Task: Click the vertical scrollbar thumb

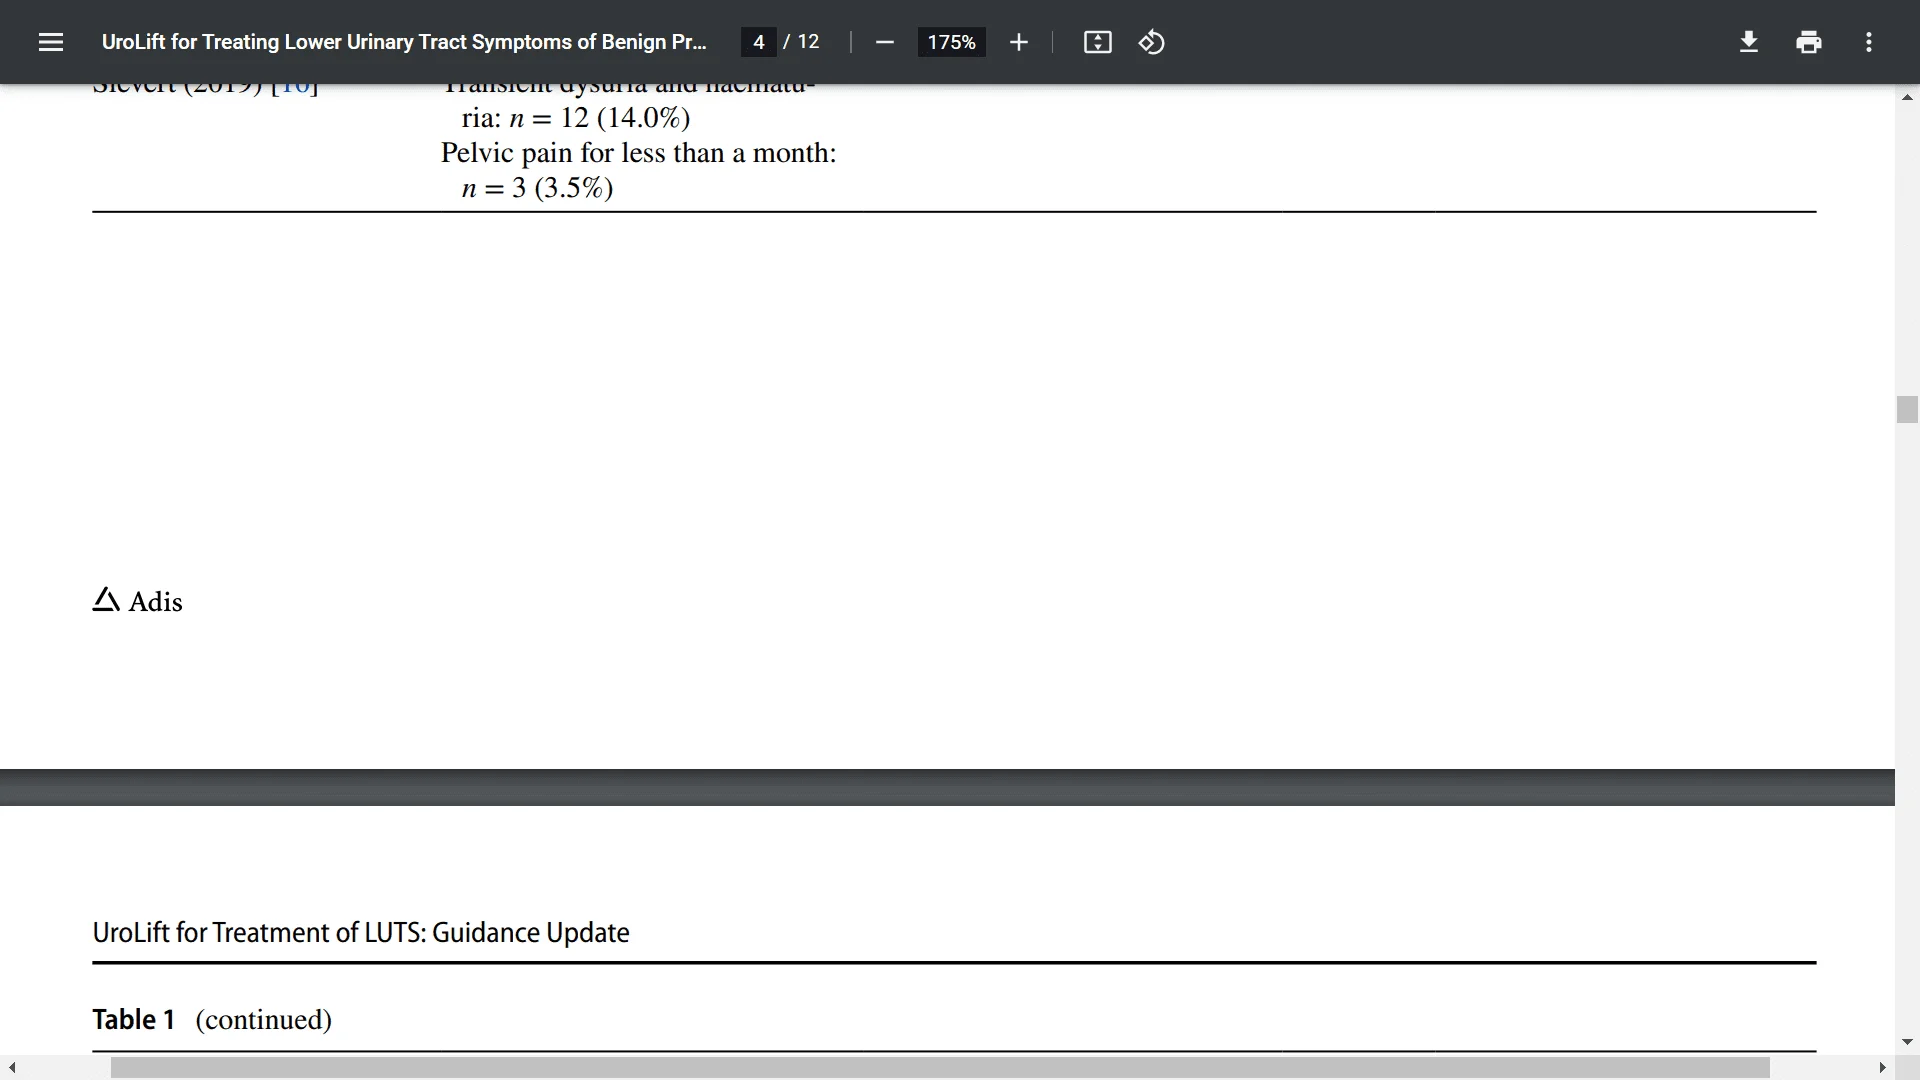Action: coord(1907,410)
